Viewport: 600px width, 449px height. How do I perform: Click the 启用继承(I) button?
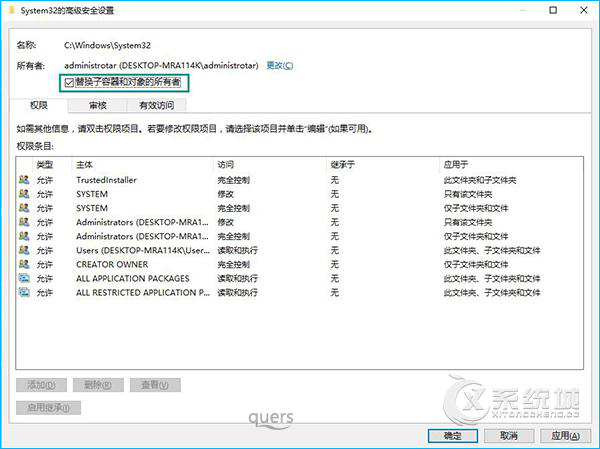click(48, 408)
